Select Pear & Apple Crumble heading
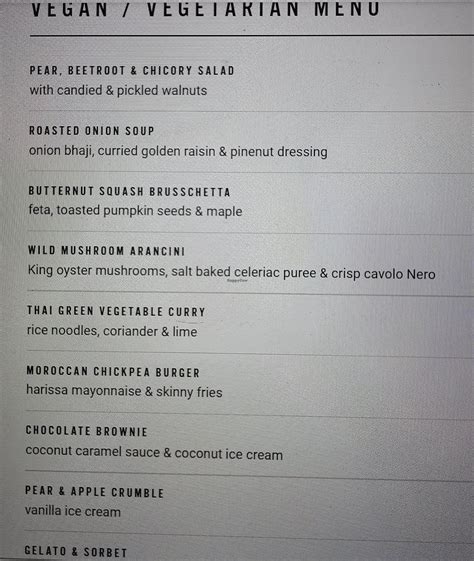 [x=94, y=492]
